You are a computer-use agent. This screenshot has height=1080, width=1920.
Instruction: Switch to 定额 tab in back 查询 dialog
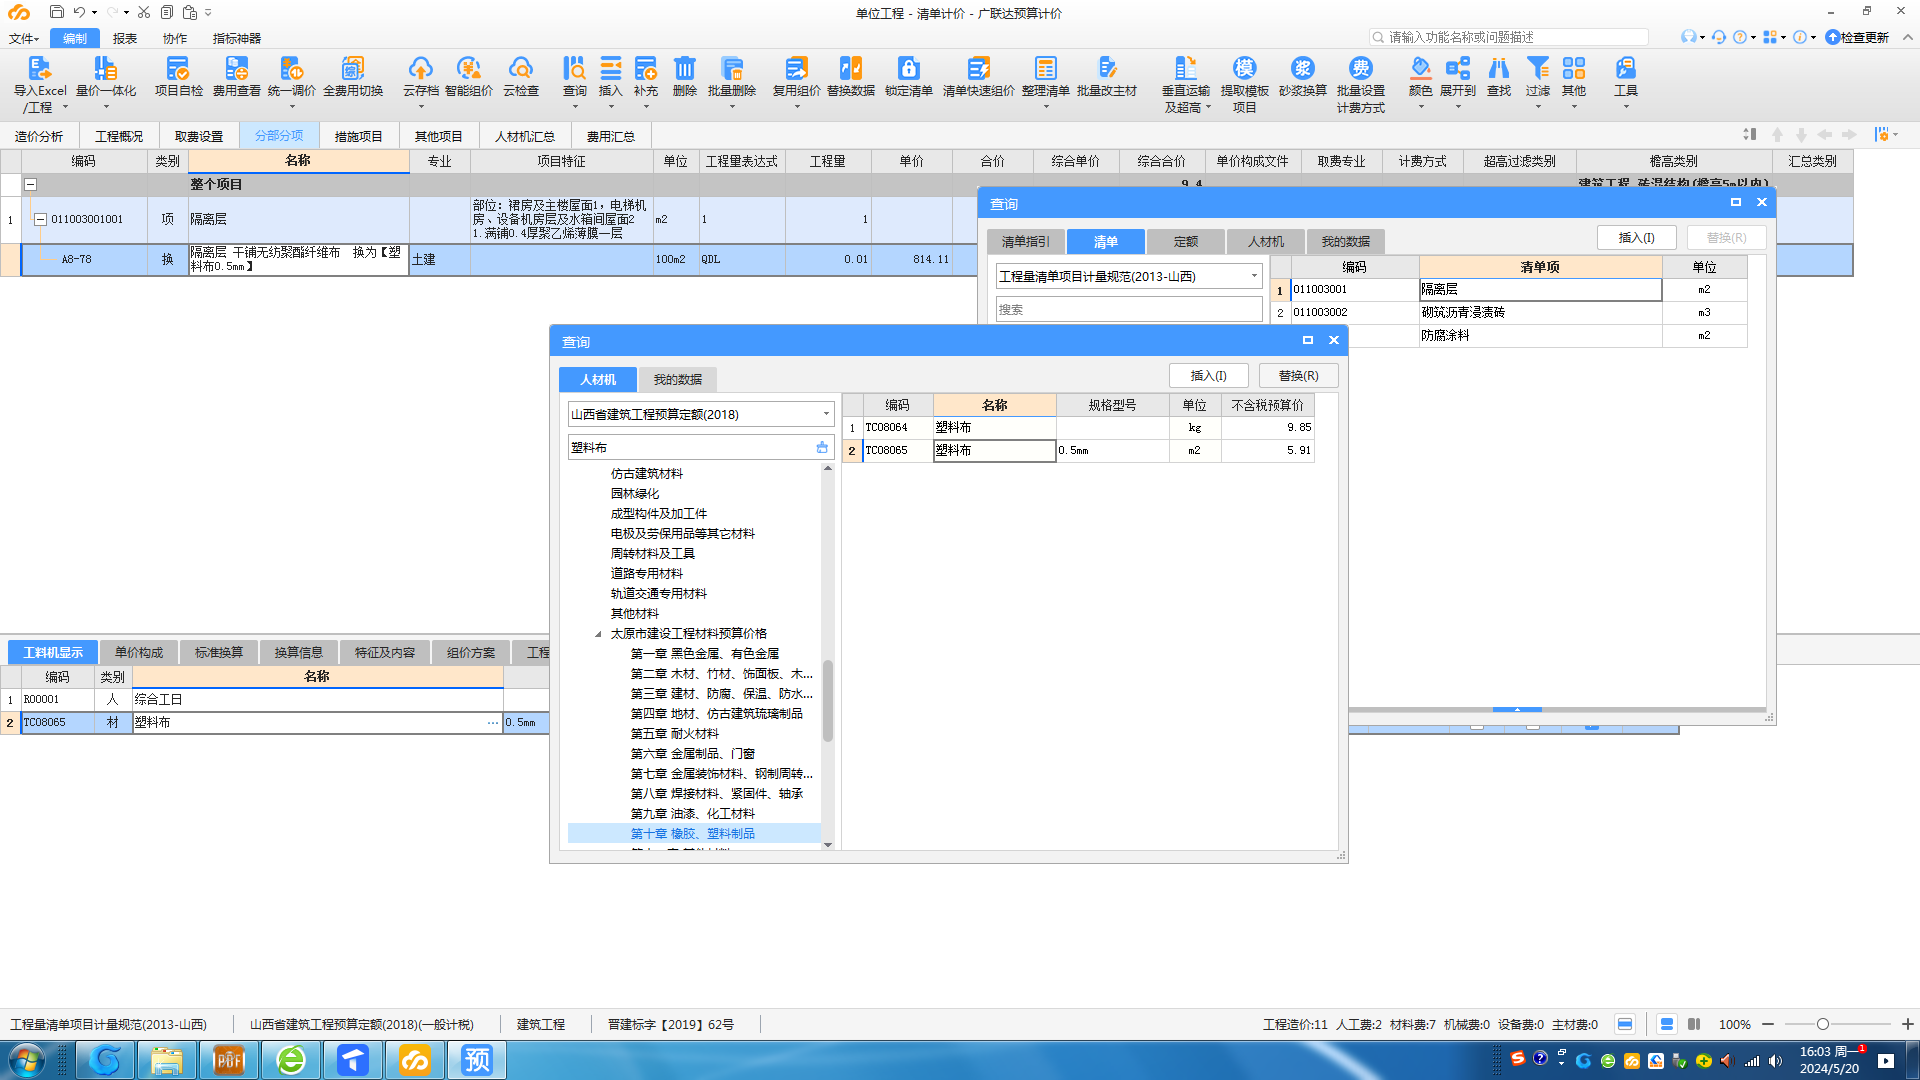1185,241
